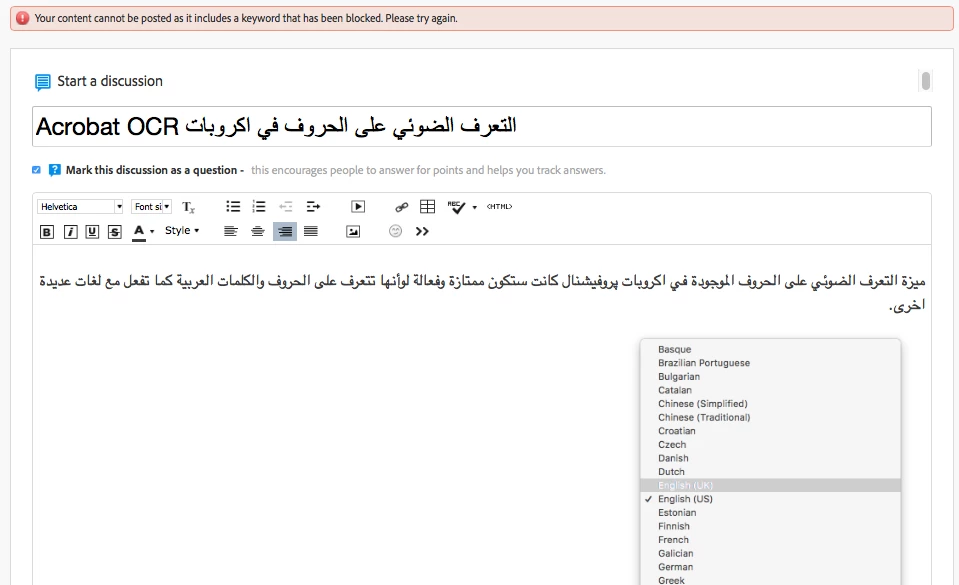Open the Helvetica font family dropdown
Image resolution: width=959 pixels, height=585 pixels.
click(80, 207)
